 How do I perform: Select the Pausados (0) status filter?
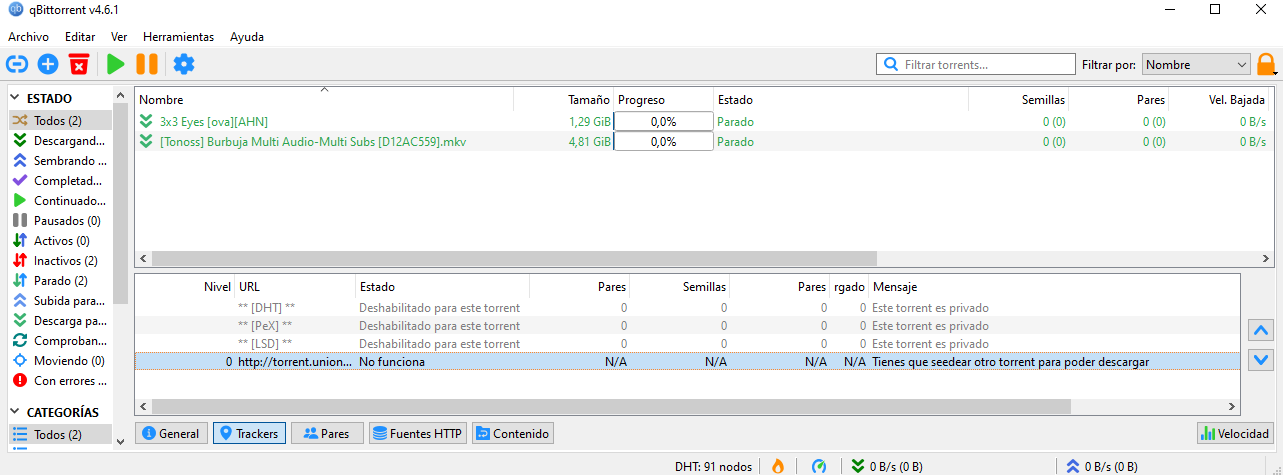point(59,221)
